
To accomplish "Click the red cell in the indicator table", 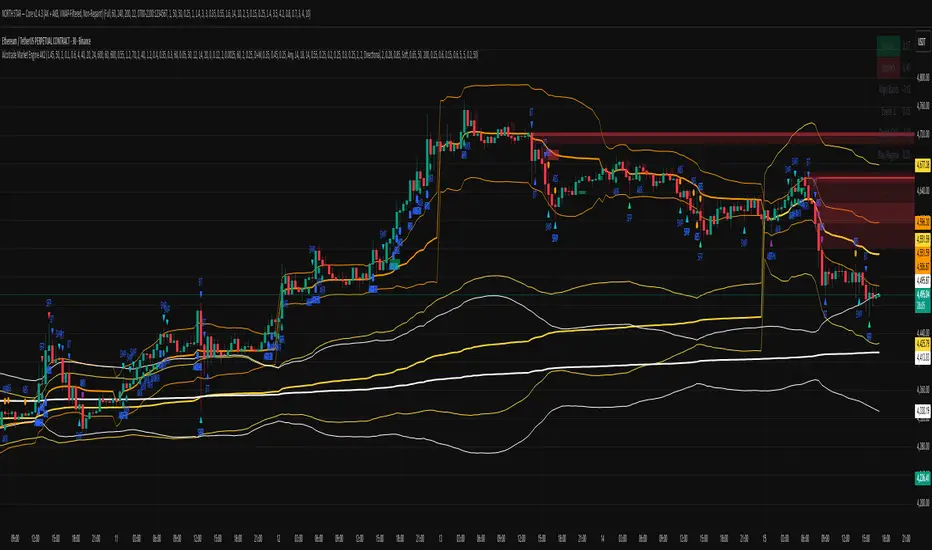I will click(889, 68).
